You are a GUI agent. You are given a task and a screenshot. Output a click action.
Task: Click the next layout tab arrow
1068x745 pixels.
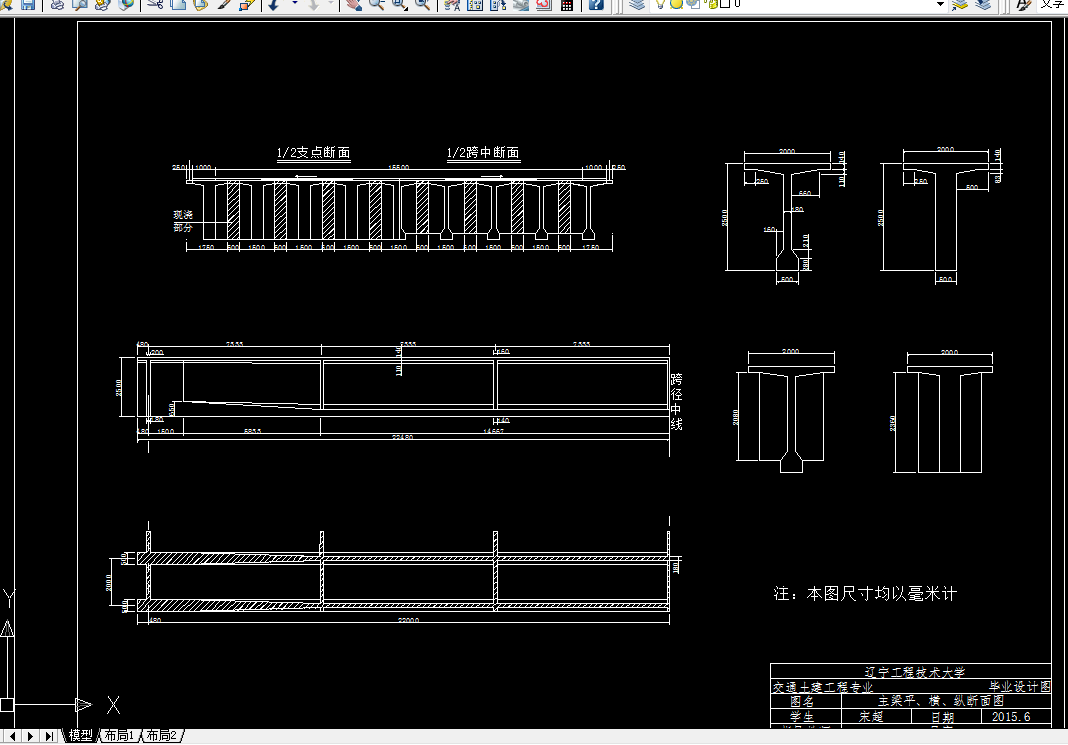(x=30, y=736)
